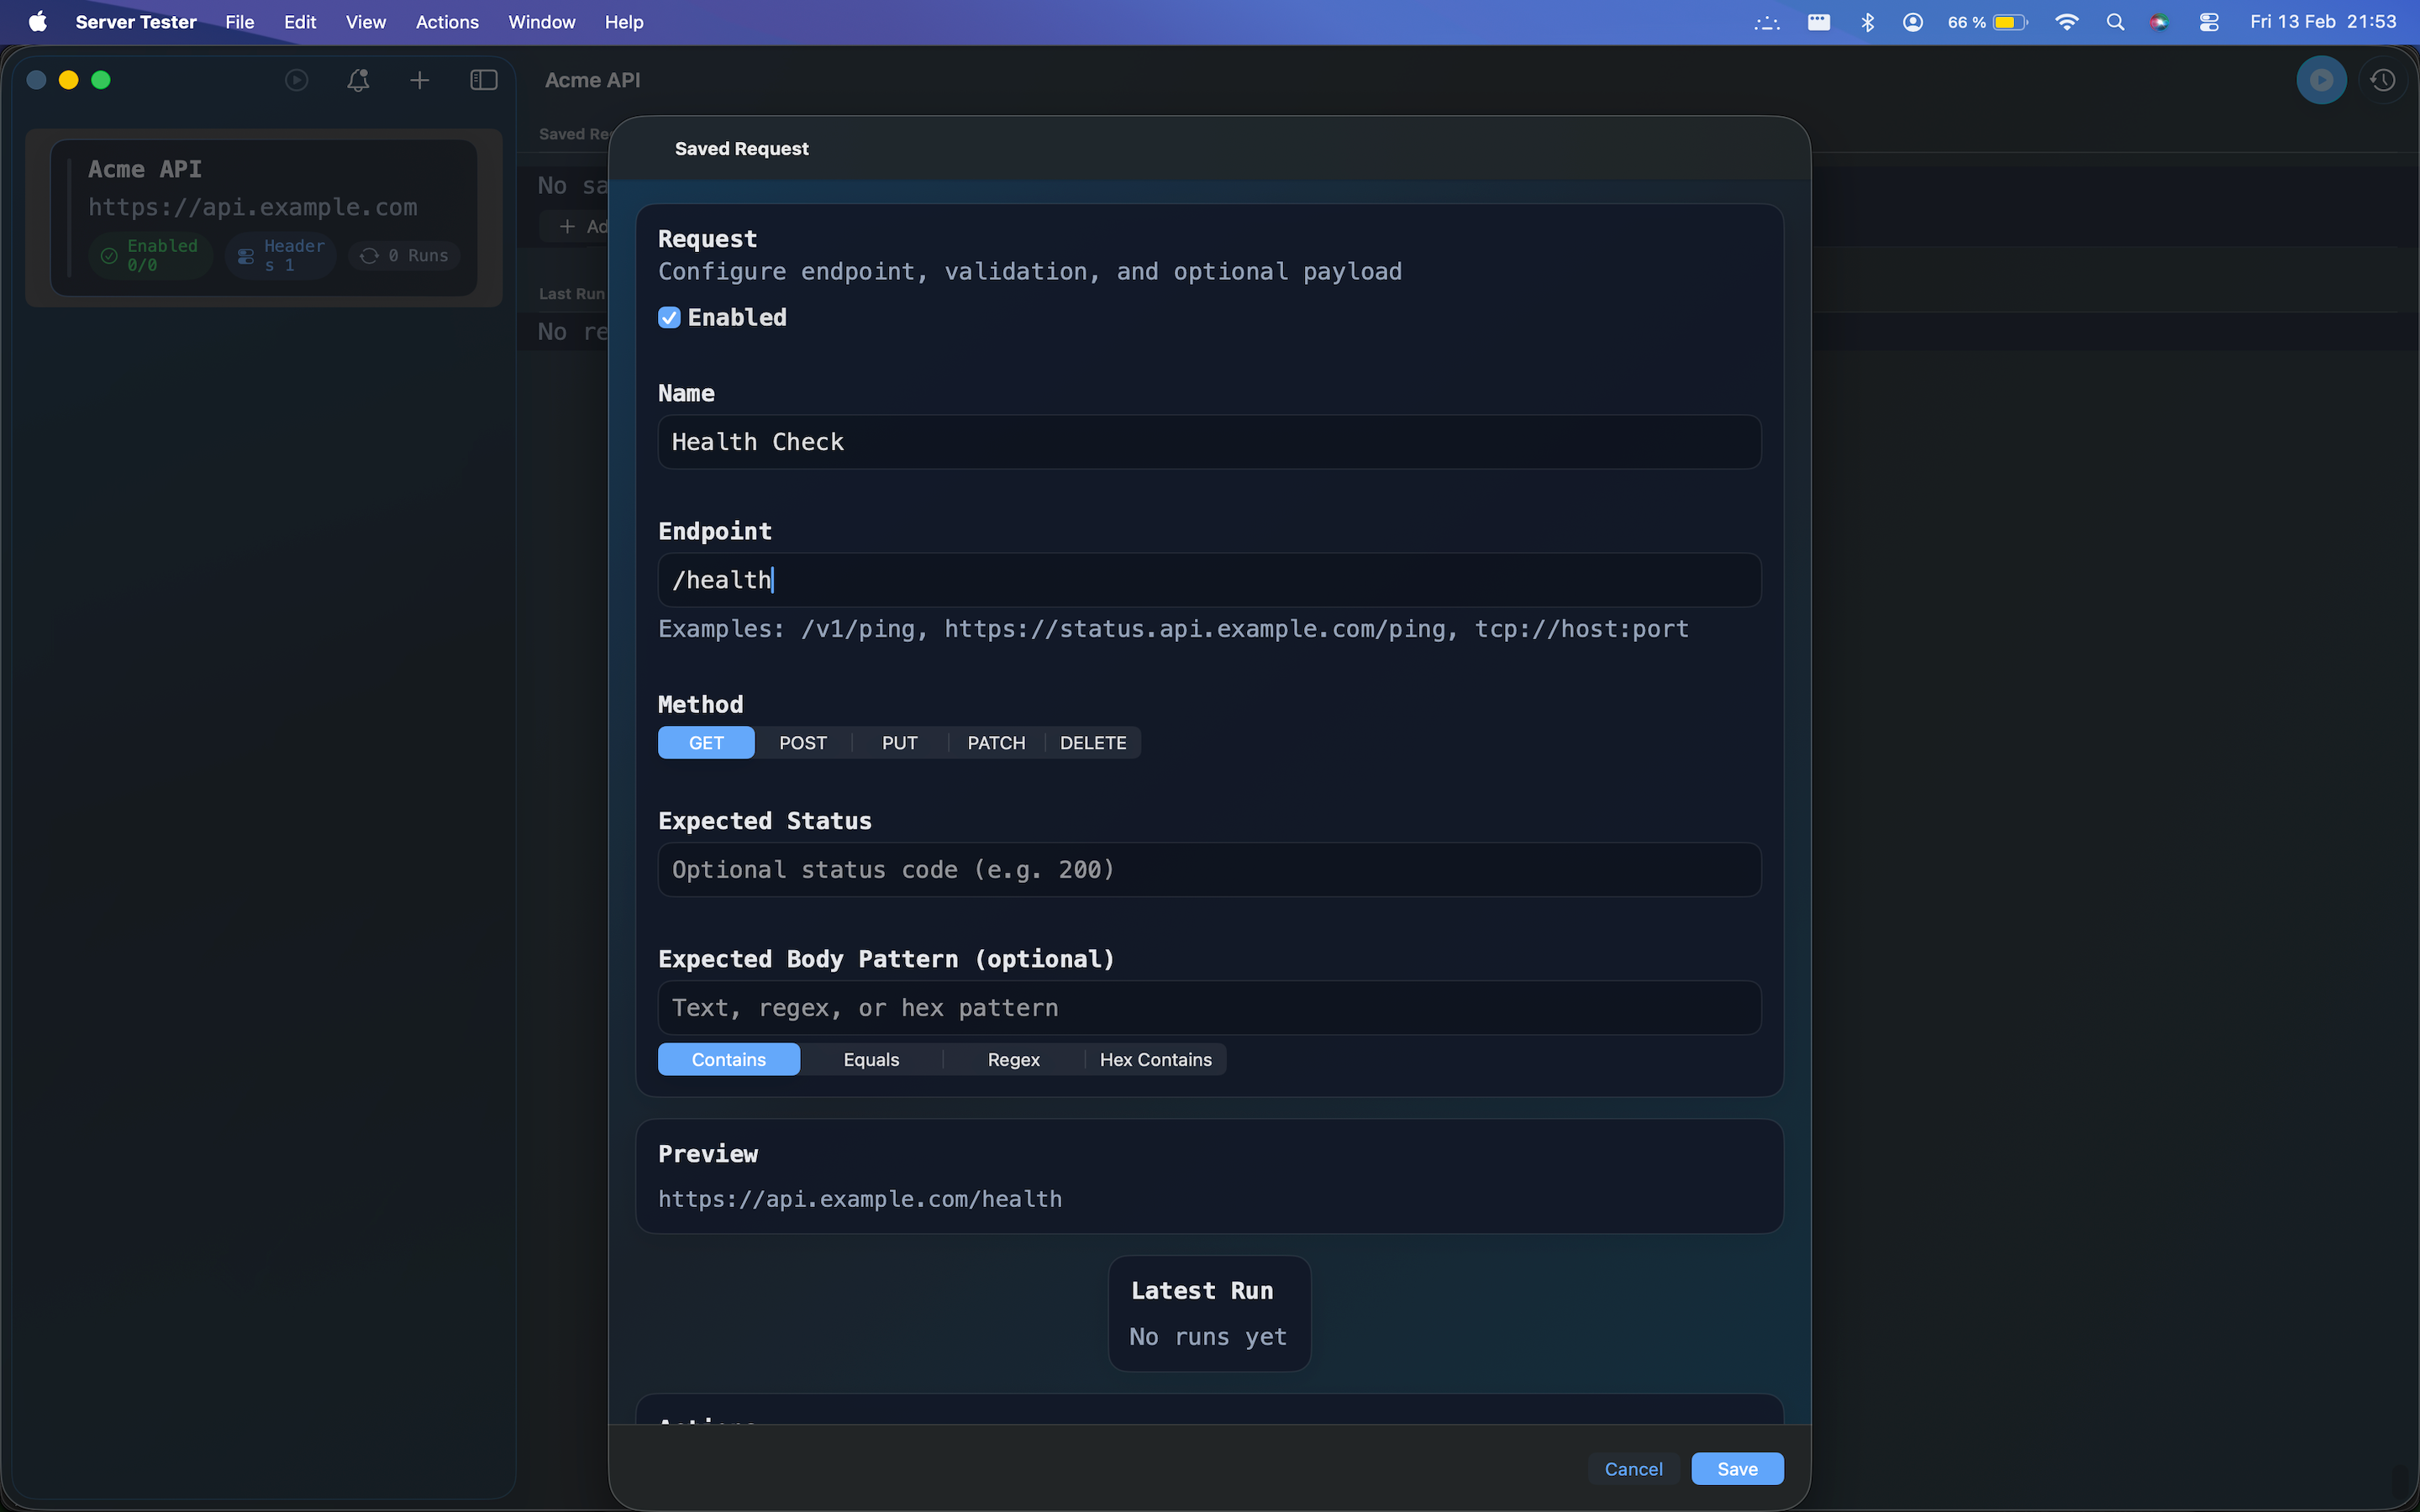Click the user account icon in menu bar
2420x1512 pixels.
pyautogui.click(x=1912, y=22)
